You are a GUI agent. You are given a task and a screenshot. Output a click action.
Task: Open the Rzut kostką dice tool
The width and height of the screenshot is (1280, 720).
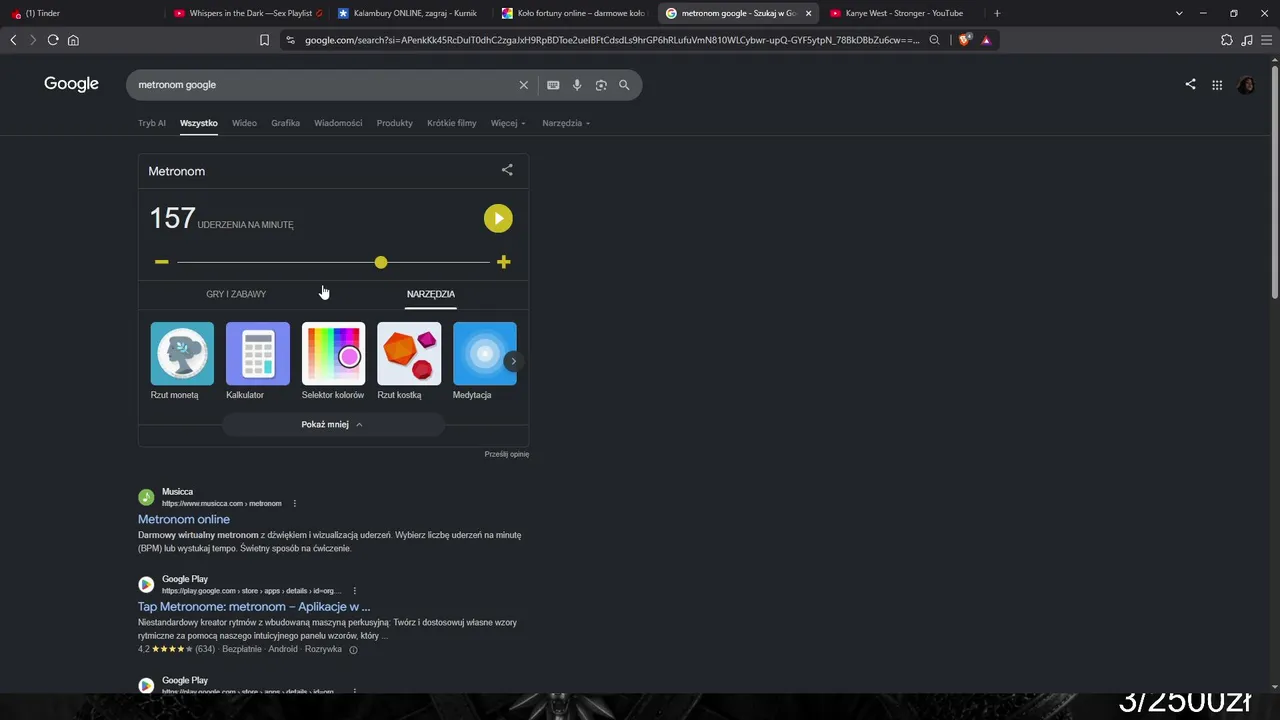pos(409,361)
